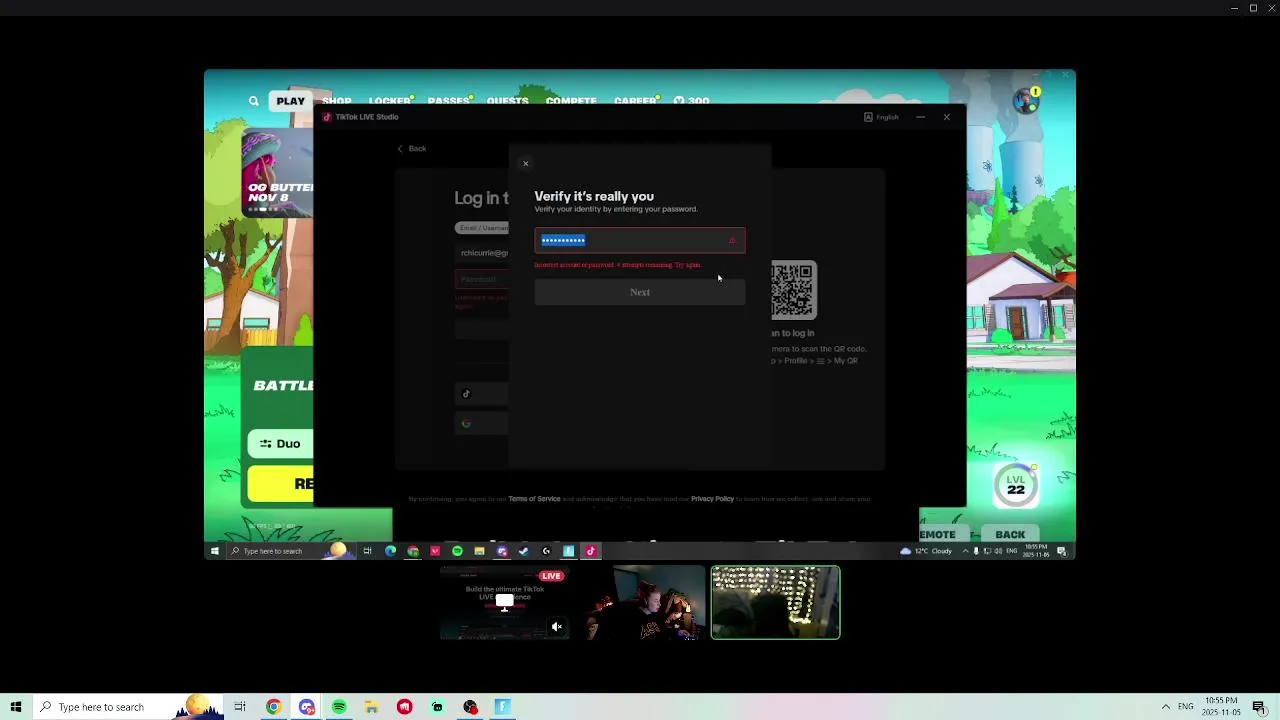The image size is (1280, 720).
Task: Select the Duo mode button
Action: tap(280, 444)
